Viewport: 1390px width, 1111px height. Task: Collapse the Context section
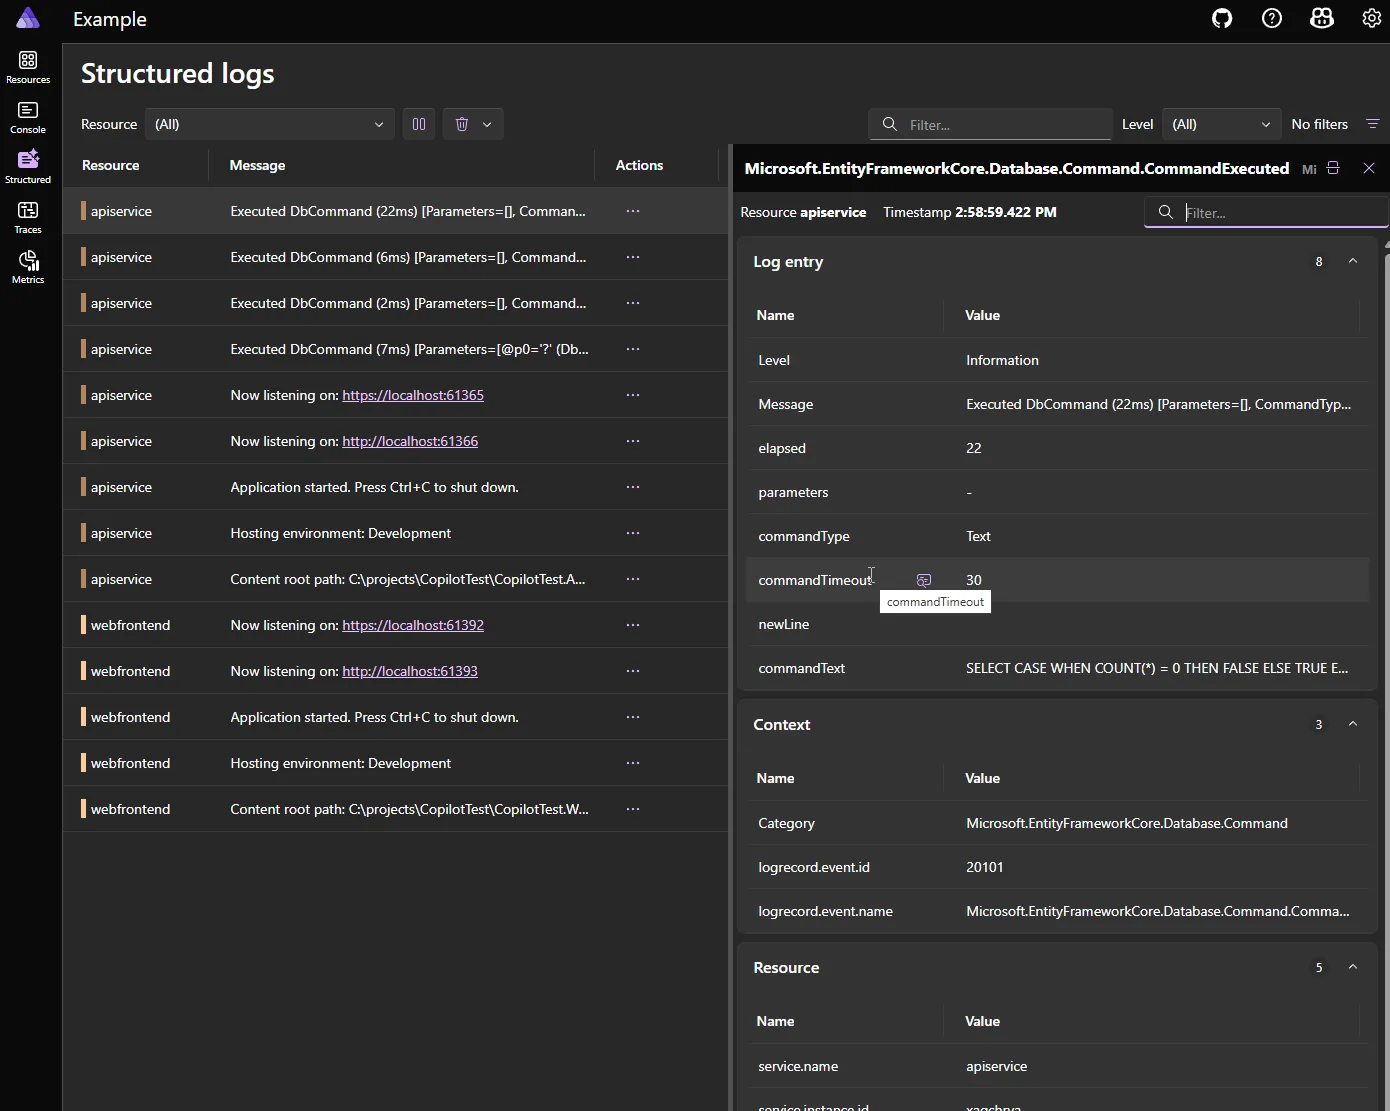tap(1353, 723)
